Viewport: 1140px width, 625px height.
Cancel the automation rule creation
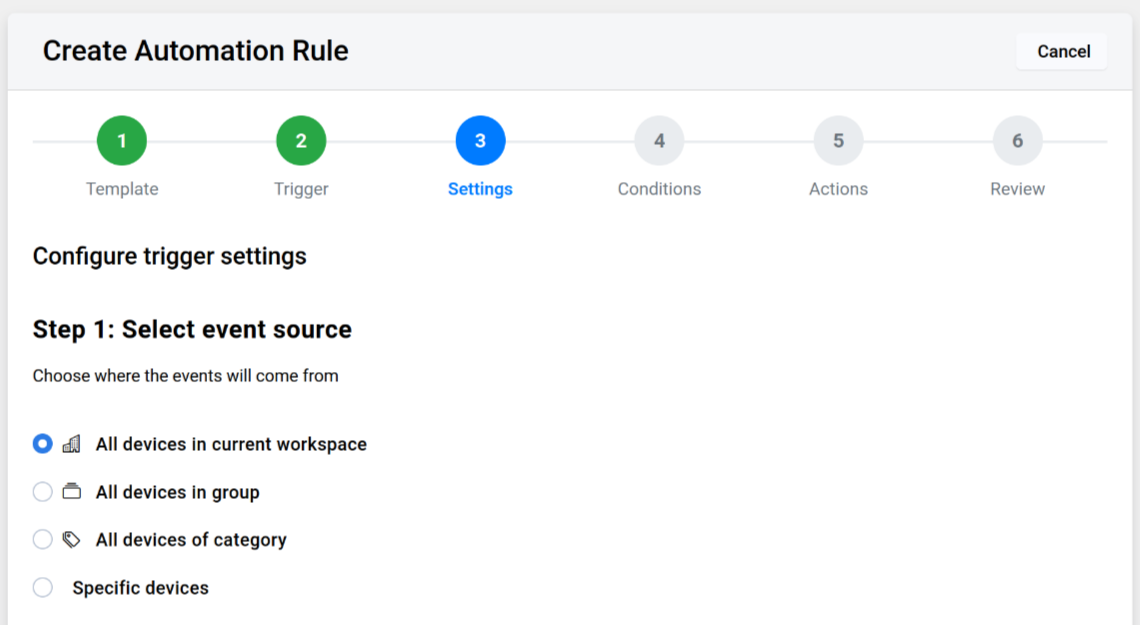pyautogui.click(x=1063, y=52)
